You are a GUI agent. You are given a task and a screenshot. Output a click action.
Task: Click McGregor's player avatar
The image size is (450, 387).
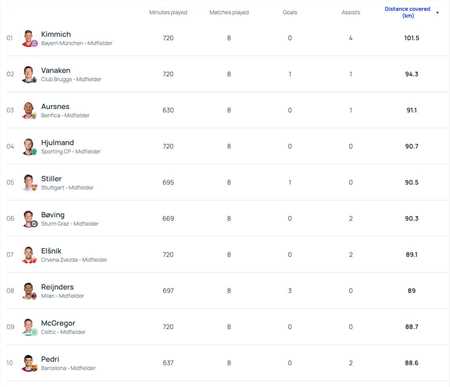29,327
